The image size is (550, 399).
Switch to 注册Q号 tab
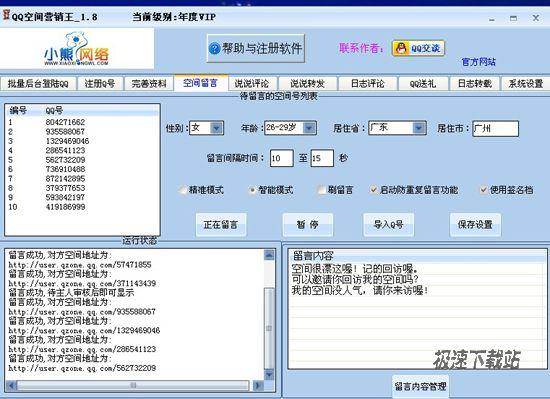(x=100, y=83)
